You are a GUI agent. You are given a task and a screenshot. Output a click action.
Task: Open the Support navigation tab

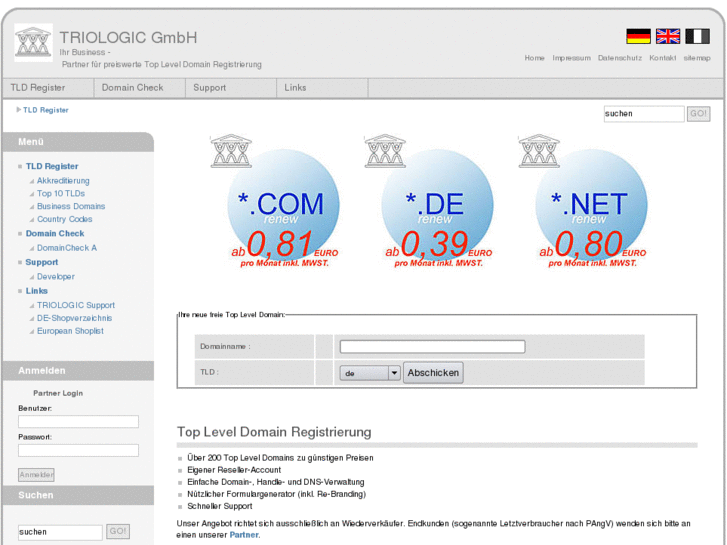point(231,88)
